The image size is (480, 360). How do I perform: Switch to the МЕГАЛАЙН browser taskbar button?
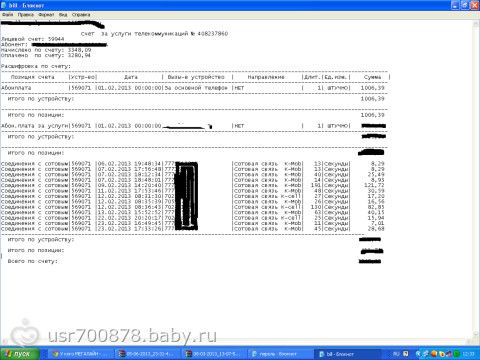(x=80, y=354)
